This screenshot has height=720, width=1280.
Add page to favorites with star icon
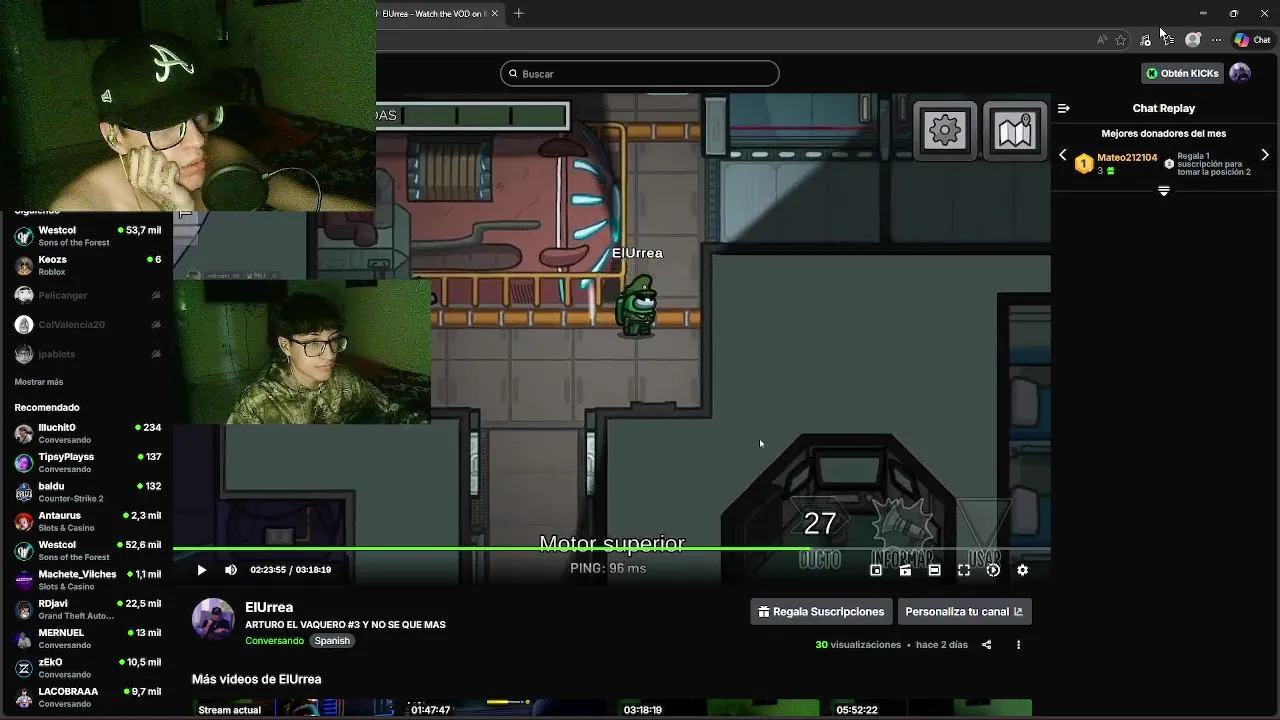[x=1121, y=40]
